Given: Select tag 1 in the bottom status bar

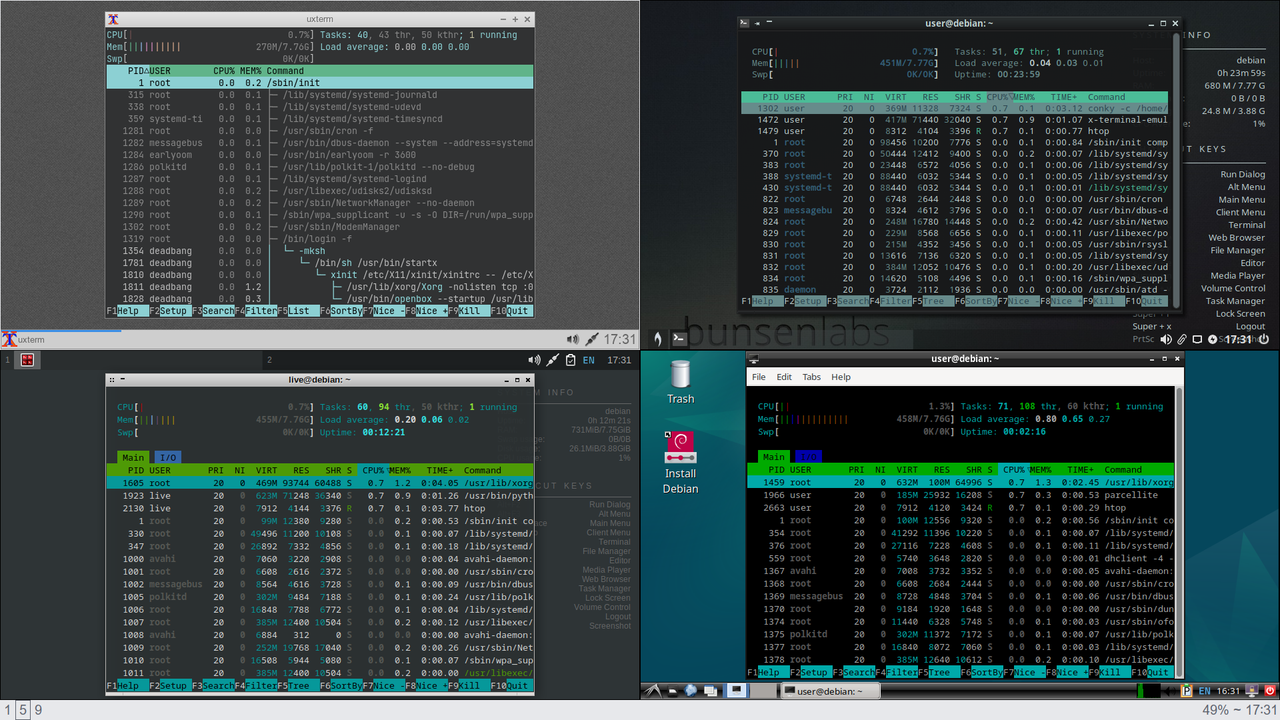Looking at the screenshot, I should (x=7, y=710).
